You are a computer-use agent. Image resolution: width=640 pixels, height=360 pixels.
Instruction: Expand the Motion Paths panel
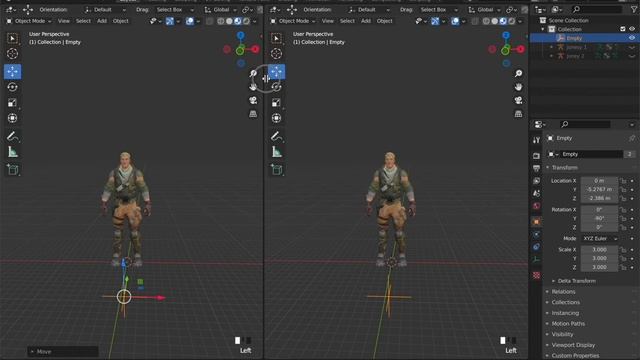click(568, 324)
